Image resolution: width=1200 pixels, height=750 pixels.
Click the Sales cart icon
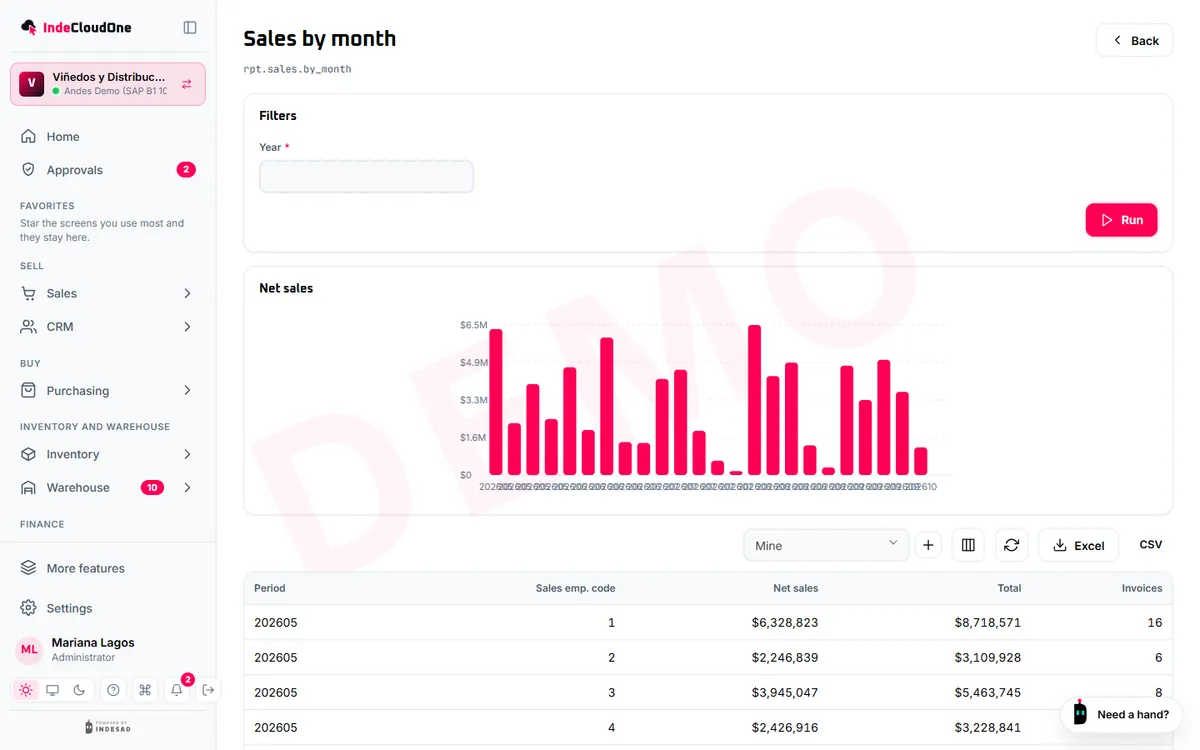(28, 293)
